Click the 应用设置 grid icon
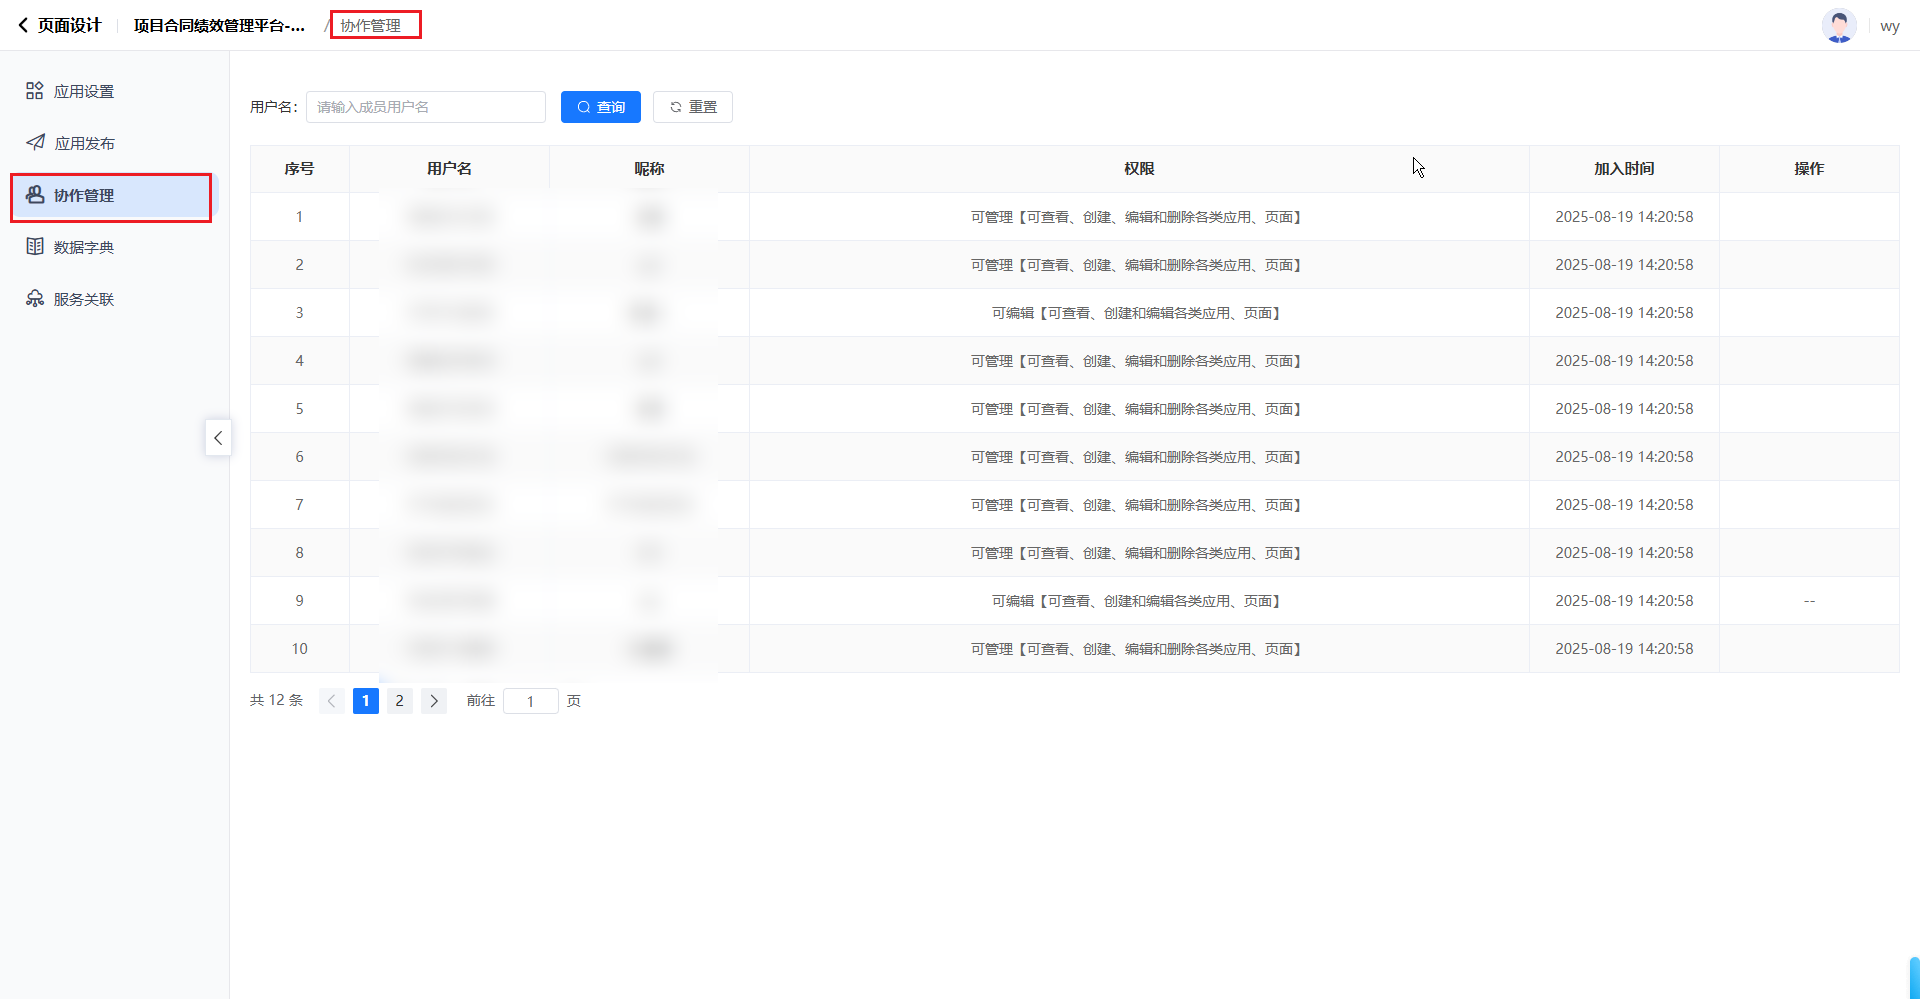 [35, 91]
